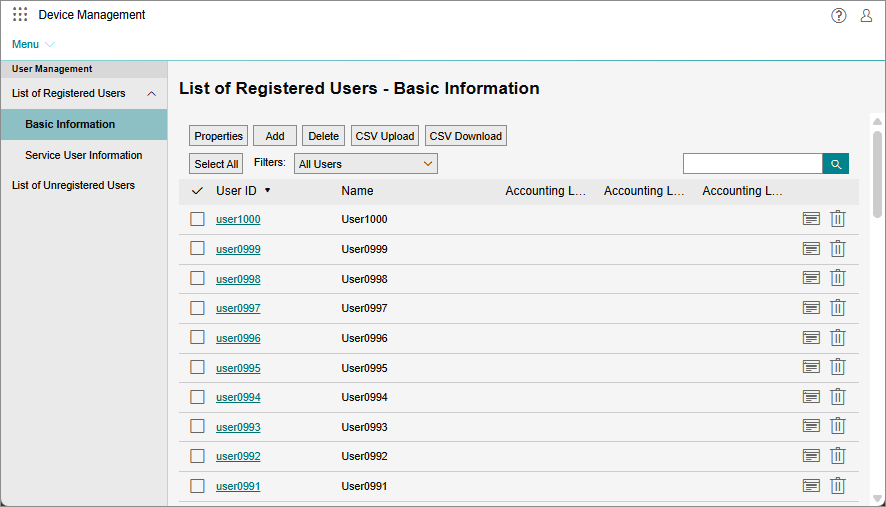This screenshot has height=507, width=886.
Task: Open properties icon for user1000
Action: [x=811, y=219]
